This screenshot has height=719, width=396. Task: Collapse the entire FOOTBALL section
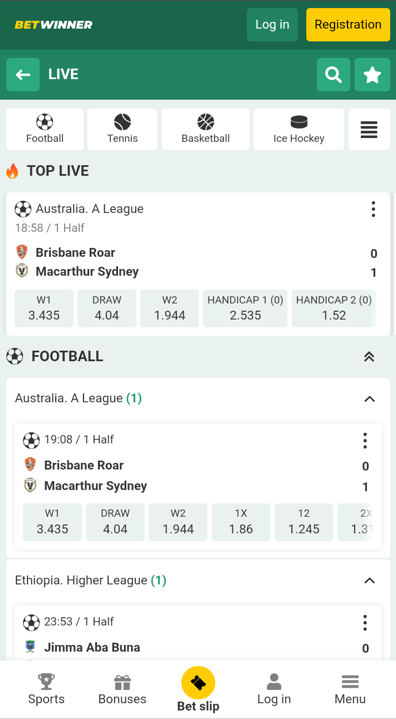click(369, 357)
